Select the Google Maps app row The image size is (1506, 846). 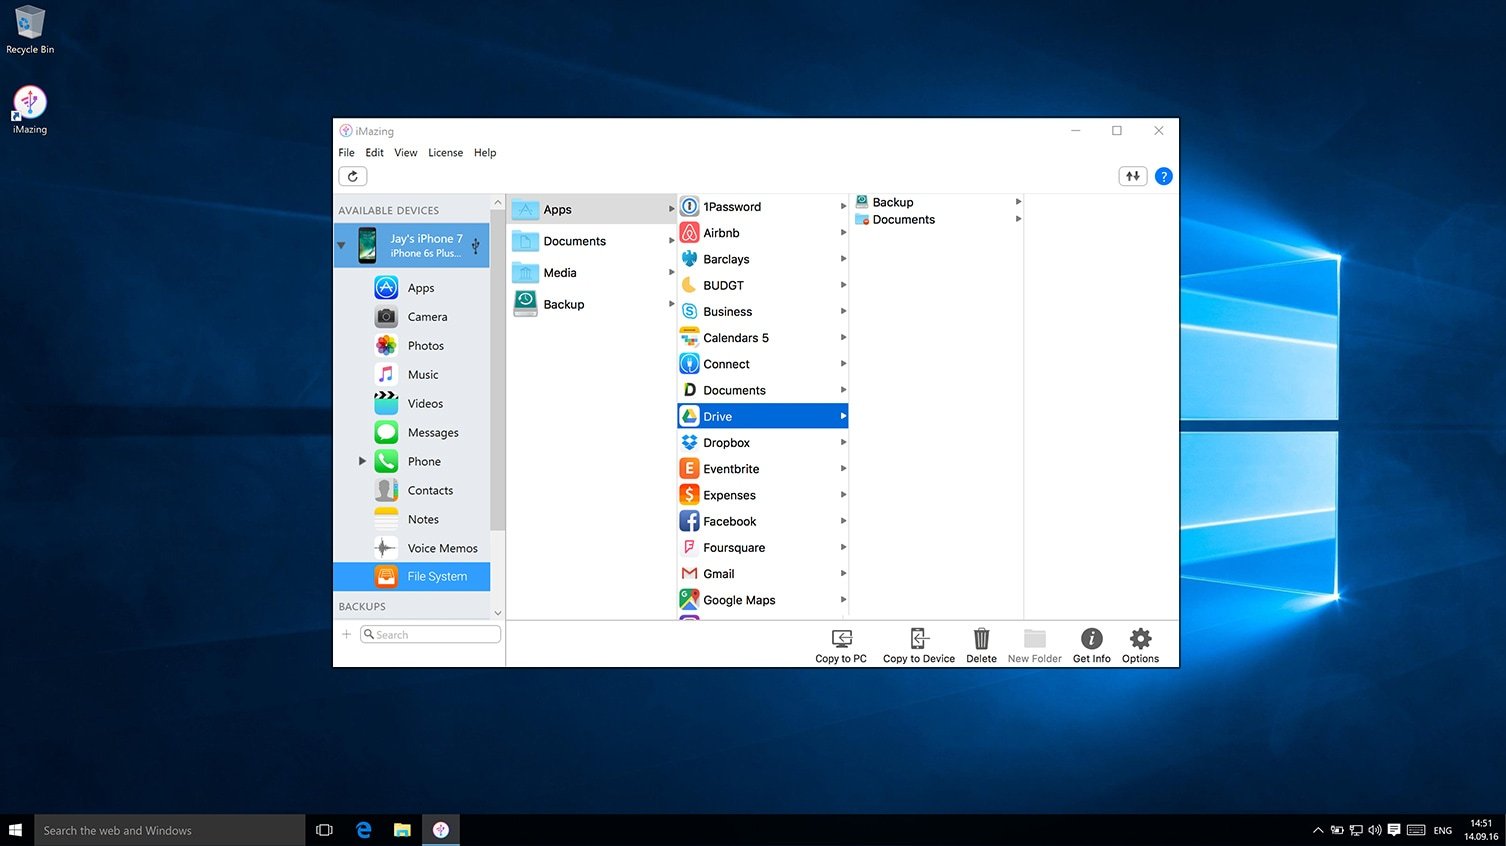(x=763, y=600)
